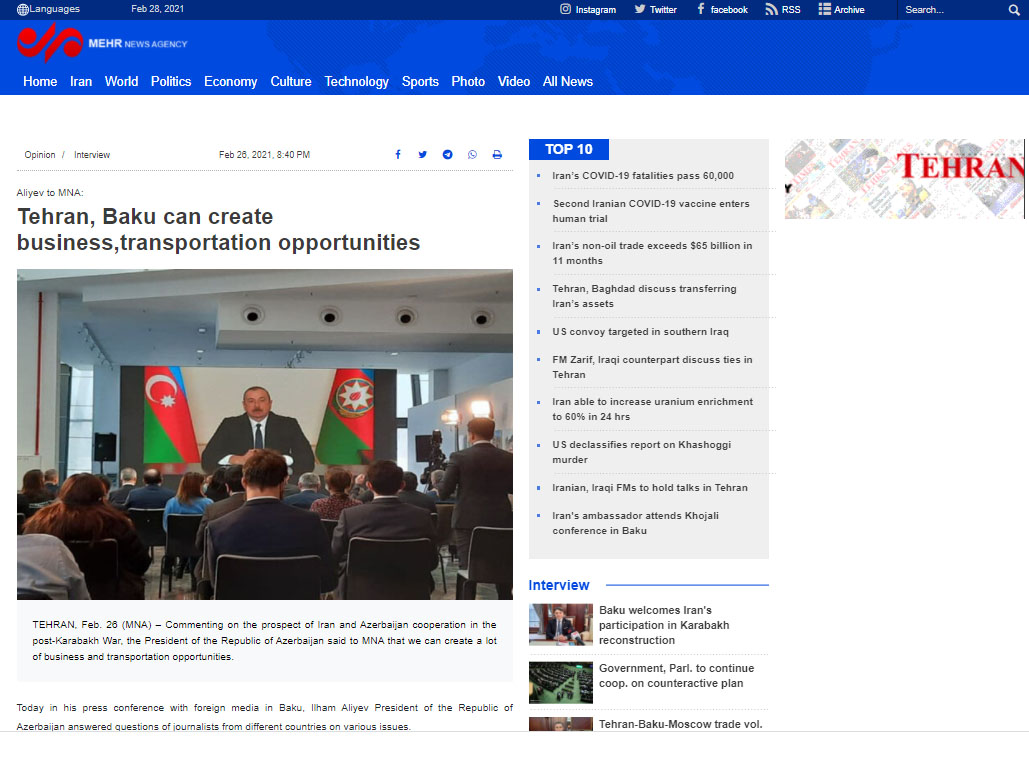Image resolution: width=1029 pixels, height=768 pixels.
Task: Click the search magnifier icon
Action: coord(1014,10)
